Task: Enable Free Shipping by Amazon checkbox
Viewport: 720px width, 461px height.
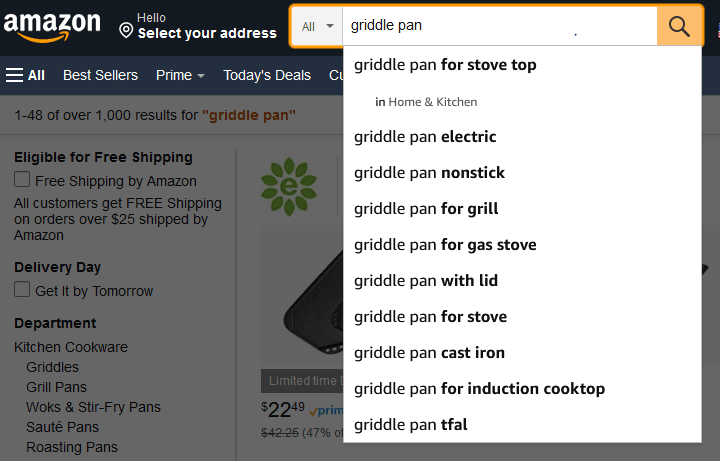Action: pyautogui.click(x=22, y=180)
